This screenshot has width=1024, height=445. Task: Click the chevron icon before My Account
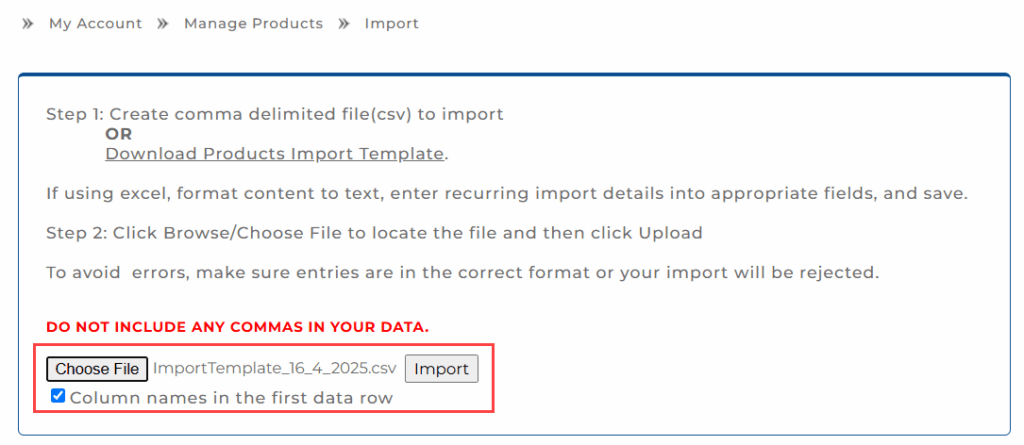[28, 23]
